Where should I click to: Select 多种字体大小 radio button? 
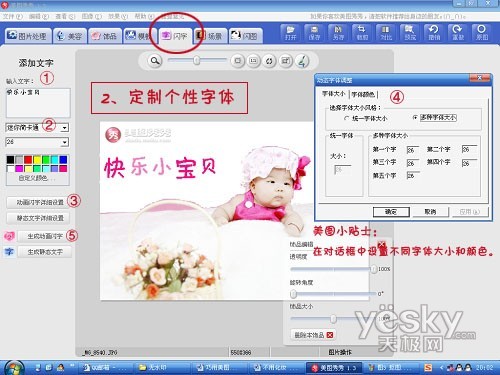tap(415, 118)
